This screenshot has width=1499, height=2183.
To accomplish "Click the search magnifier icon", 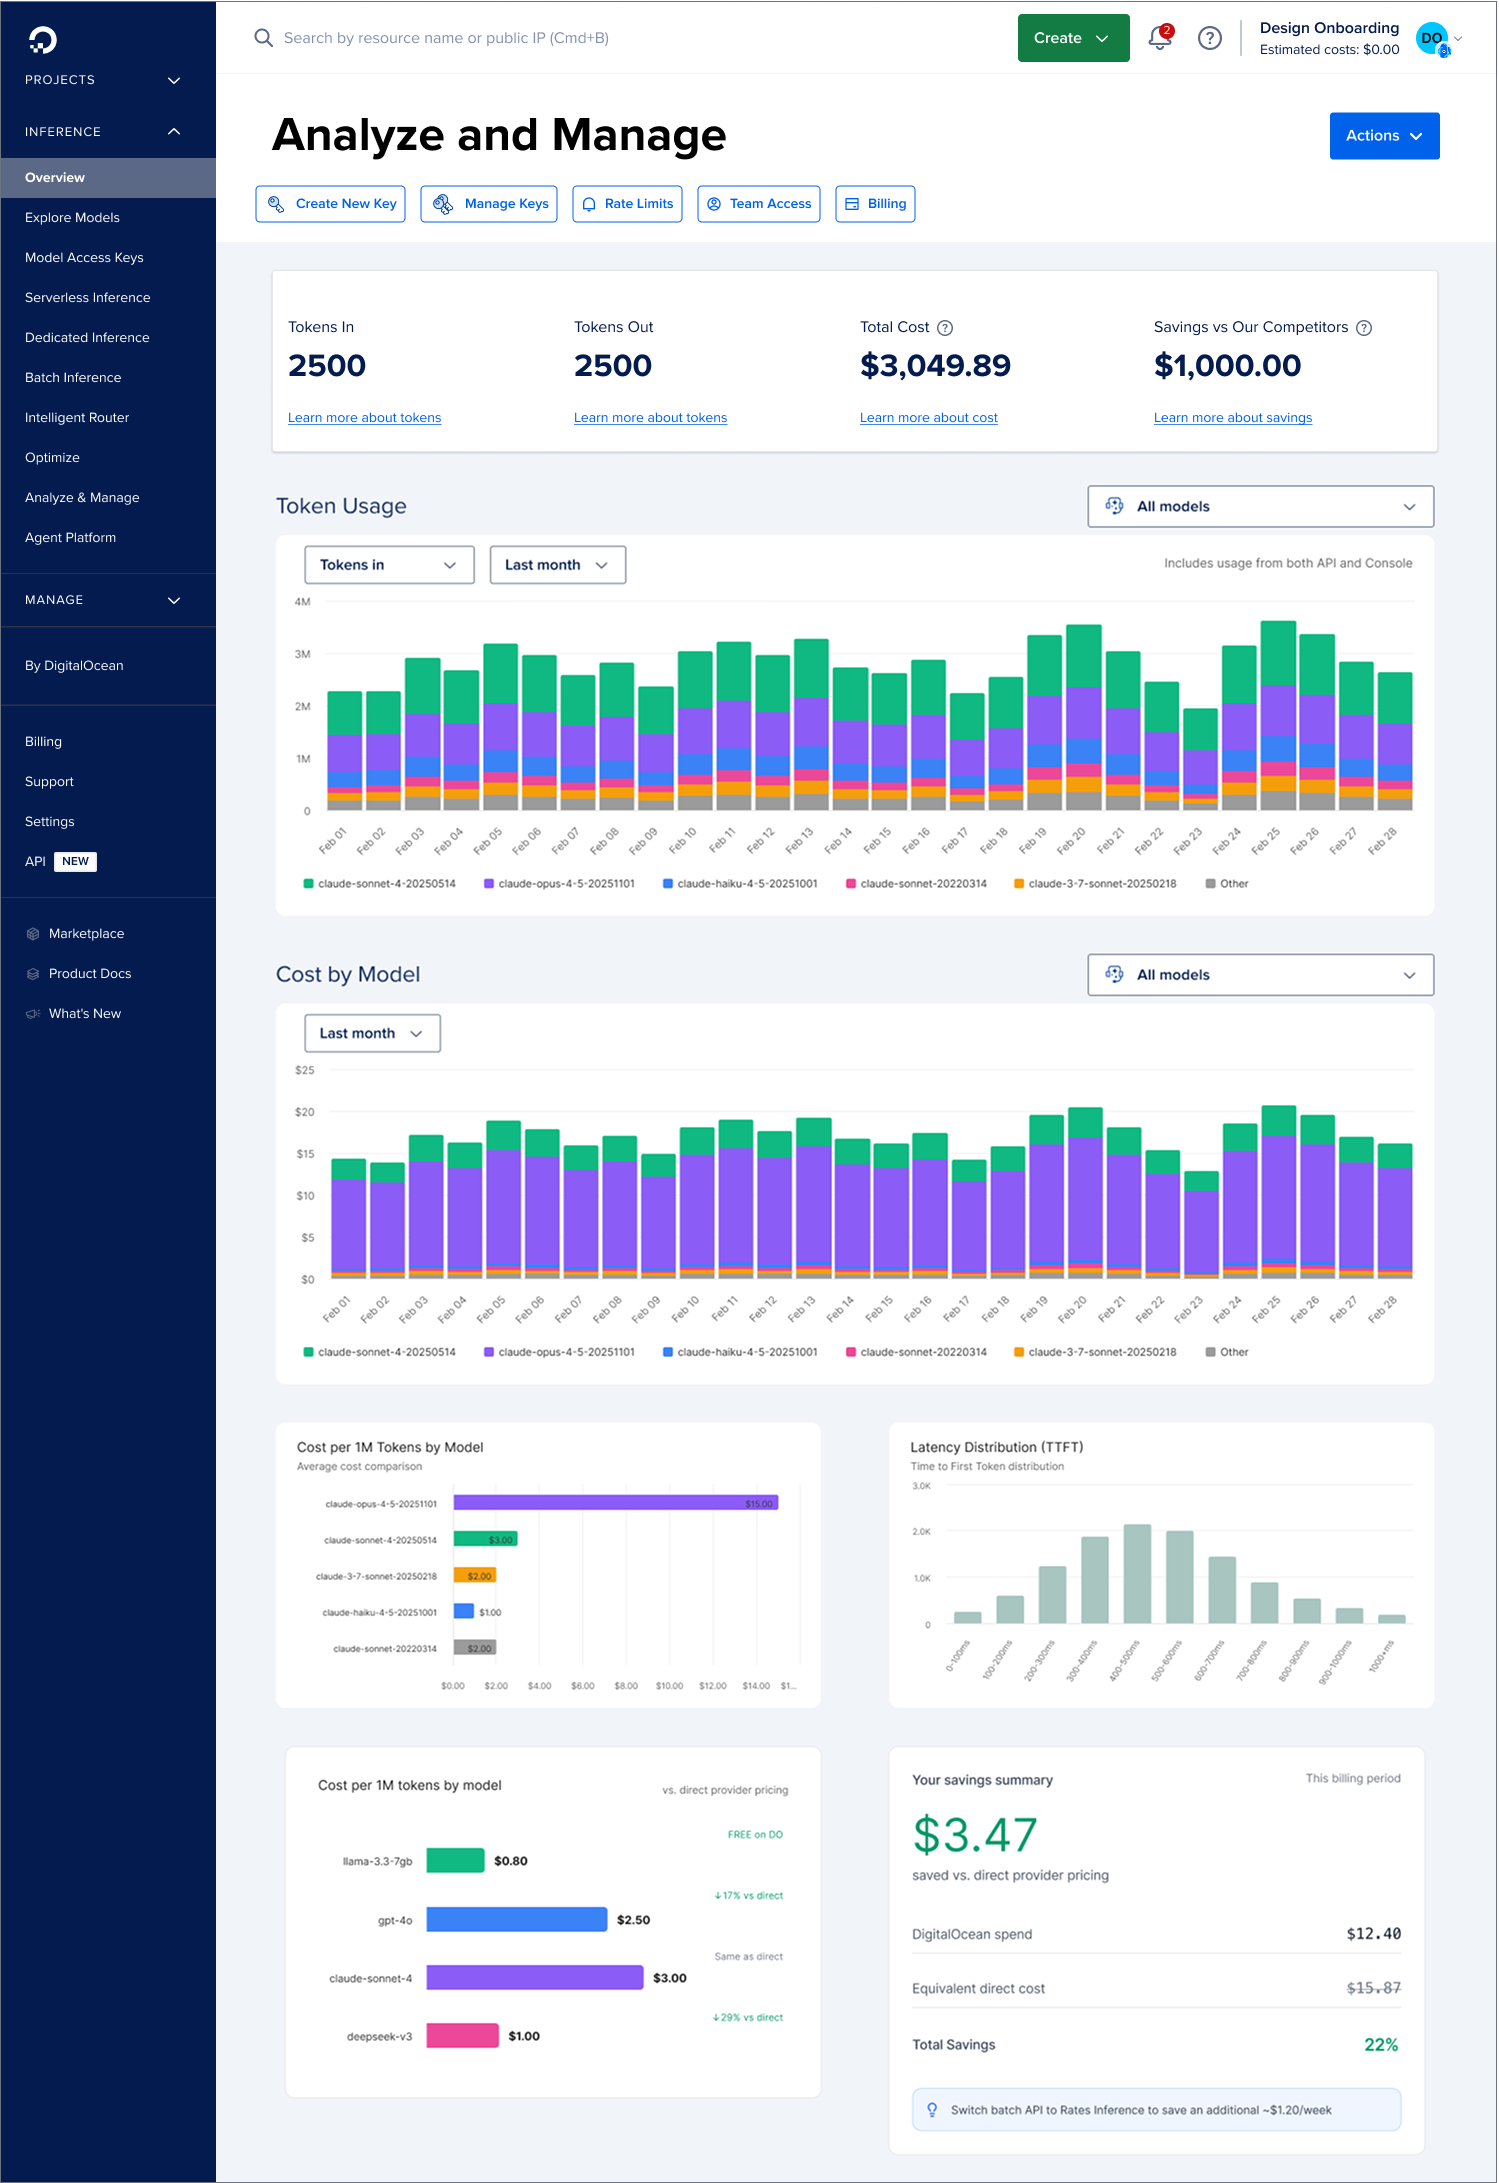I will (x=263, y=38).
